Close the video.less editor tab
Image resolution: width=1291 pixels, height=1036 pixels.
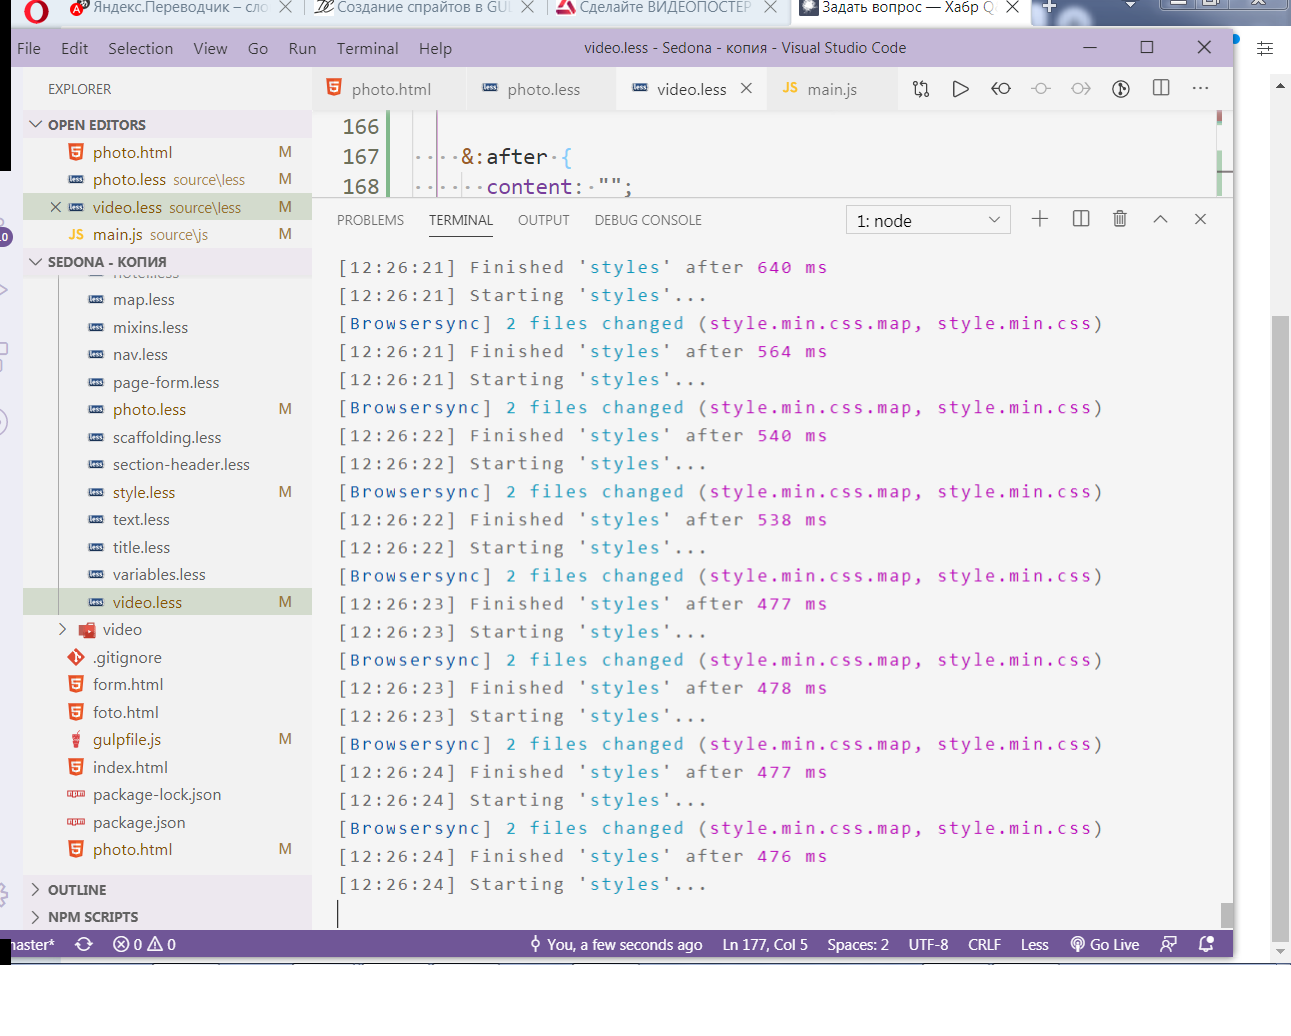746,88
